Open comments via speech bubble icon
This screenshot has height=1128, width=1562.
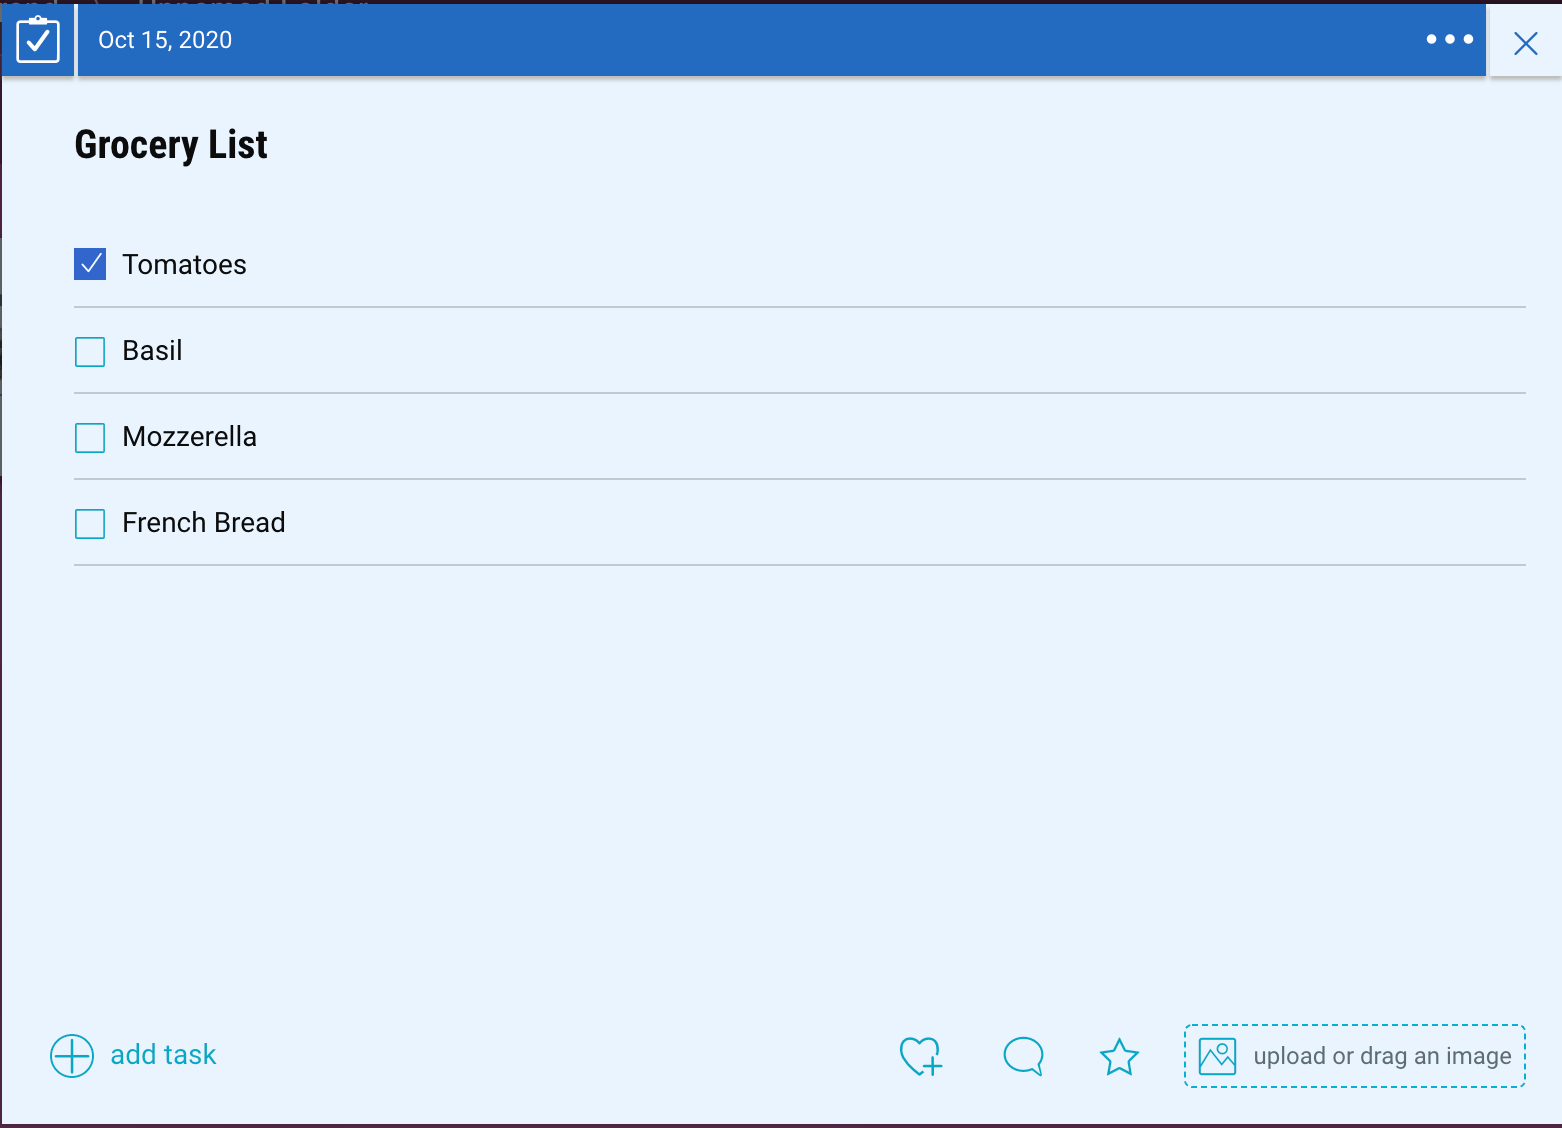click(1023, 1056)
